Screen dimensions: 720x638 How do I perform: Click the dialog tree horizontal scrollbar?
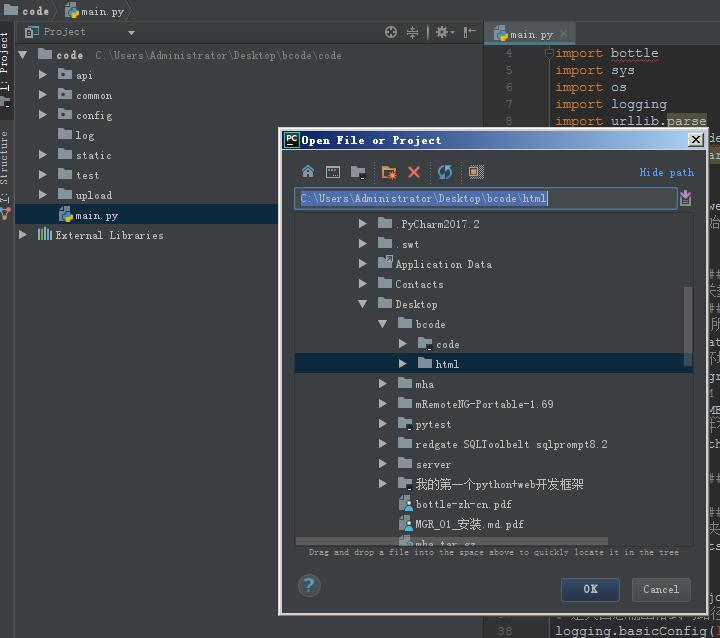(452, 541)
